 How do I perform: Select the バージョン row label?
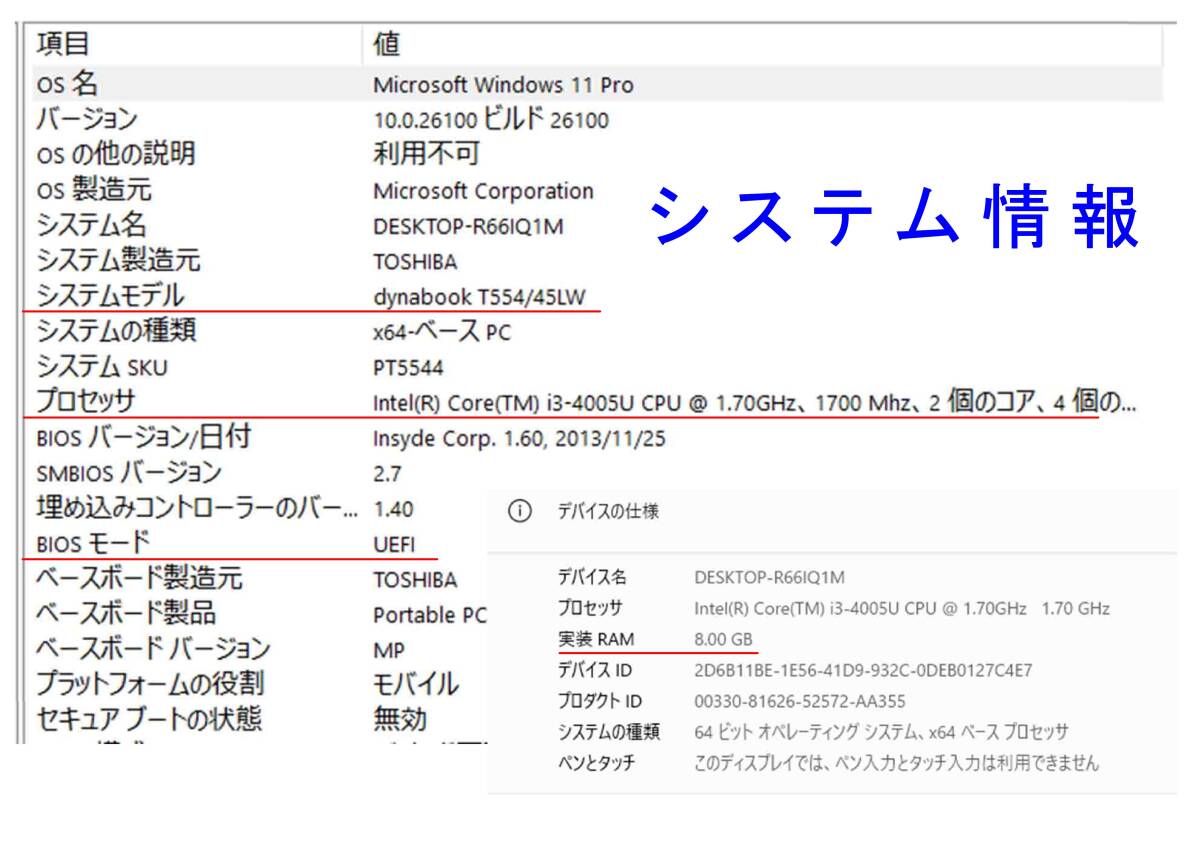tap(86, 120)
